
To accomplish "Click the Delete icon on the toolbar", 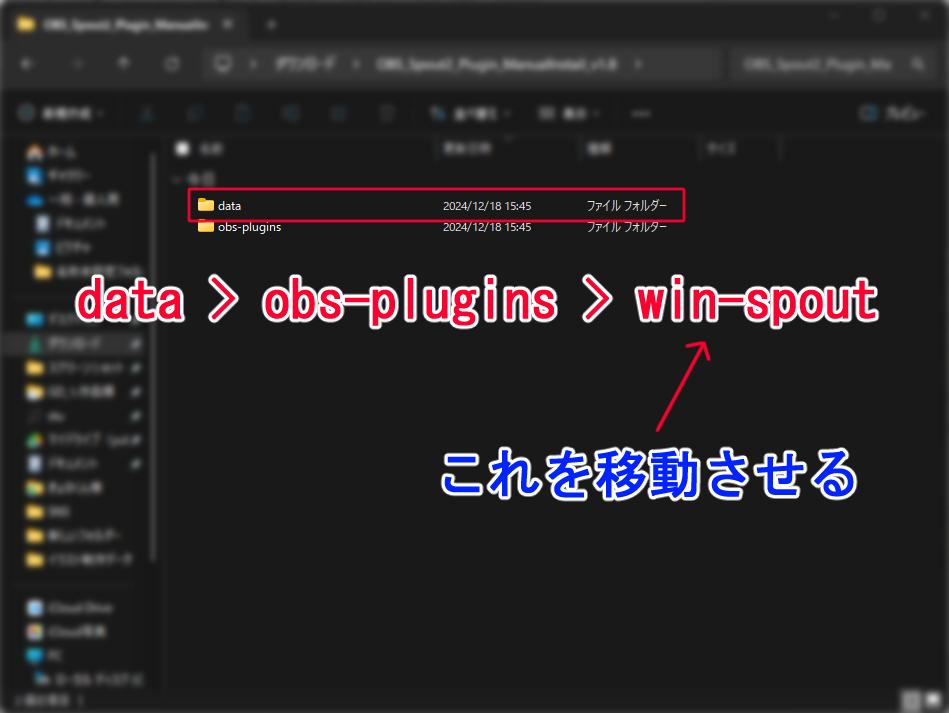I will pos(387,113).
